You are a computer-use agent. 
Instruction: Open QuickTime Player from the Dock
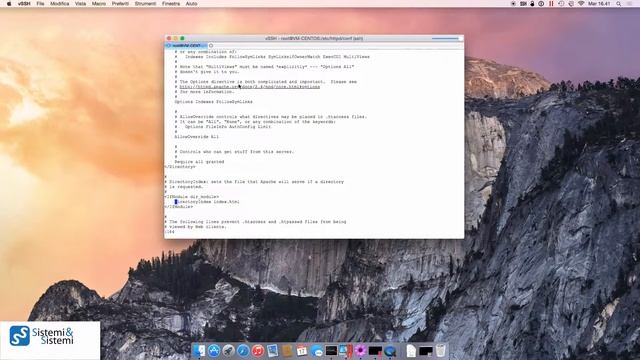tap(390, 350)
